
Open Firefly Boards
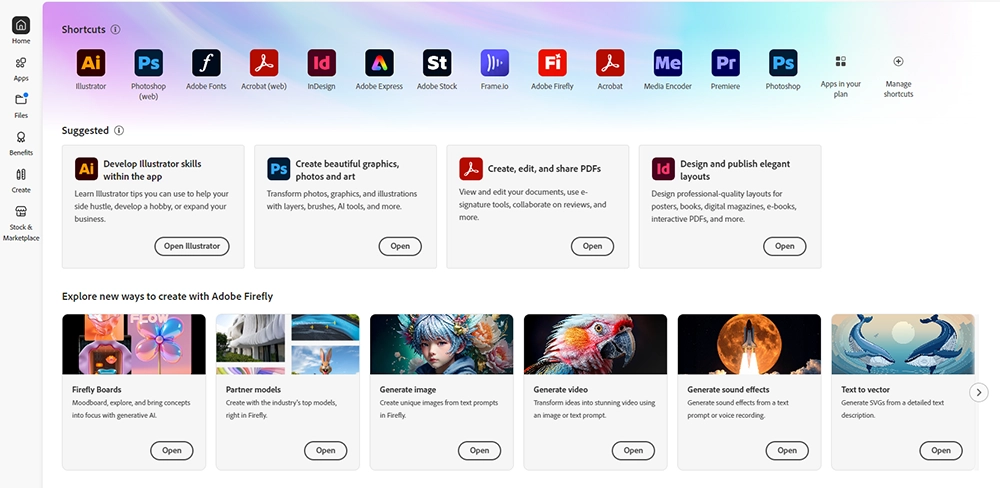click(x=172, y=450)
